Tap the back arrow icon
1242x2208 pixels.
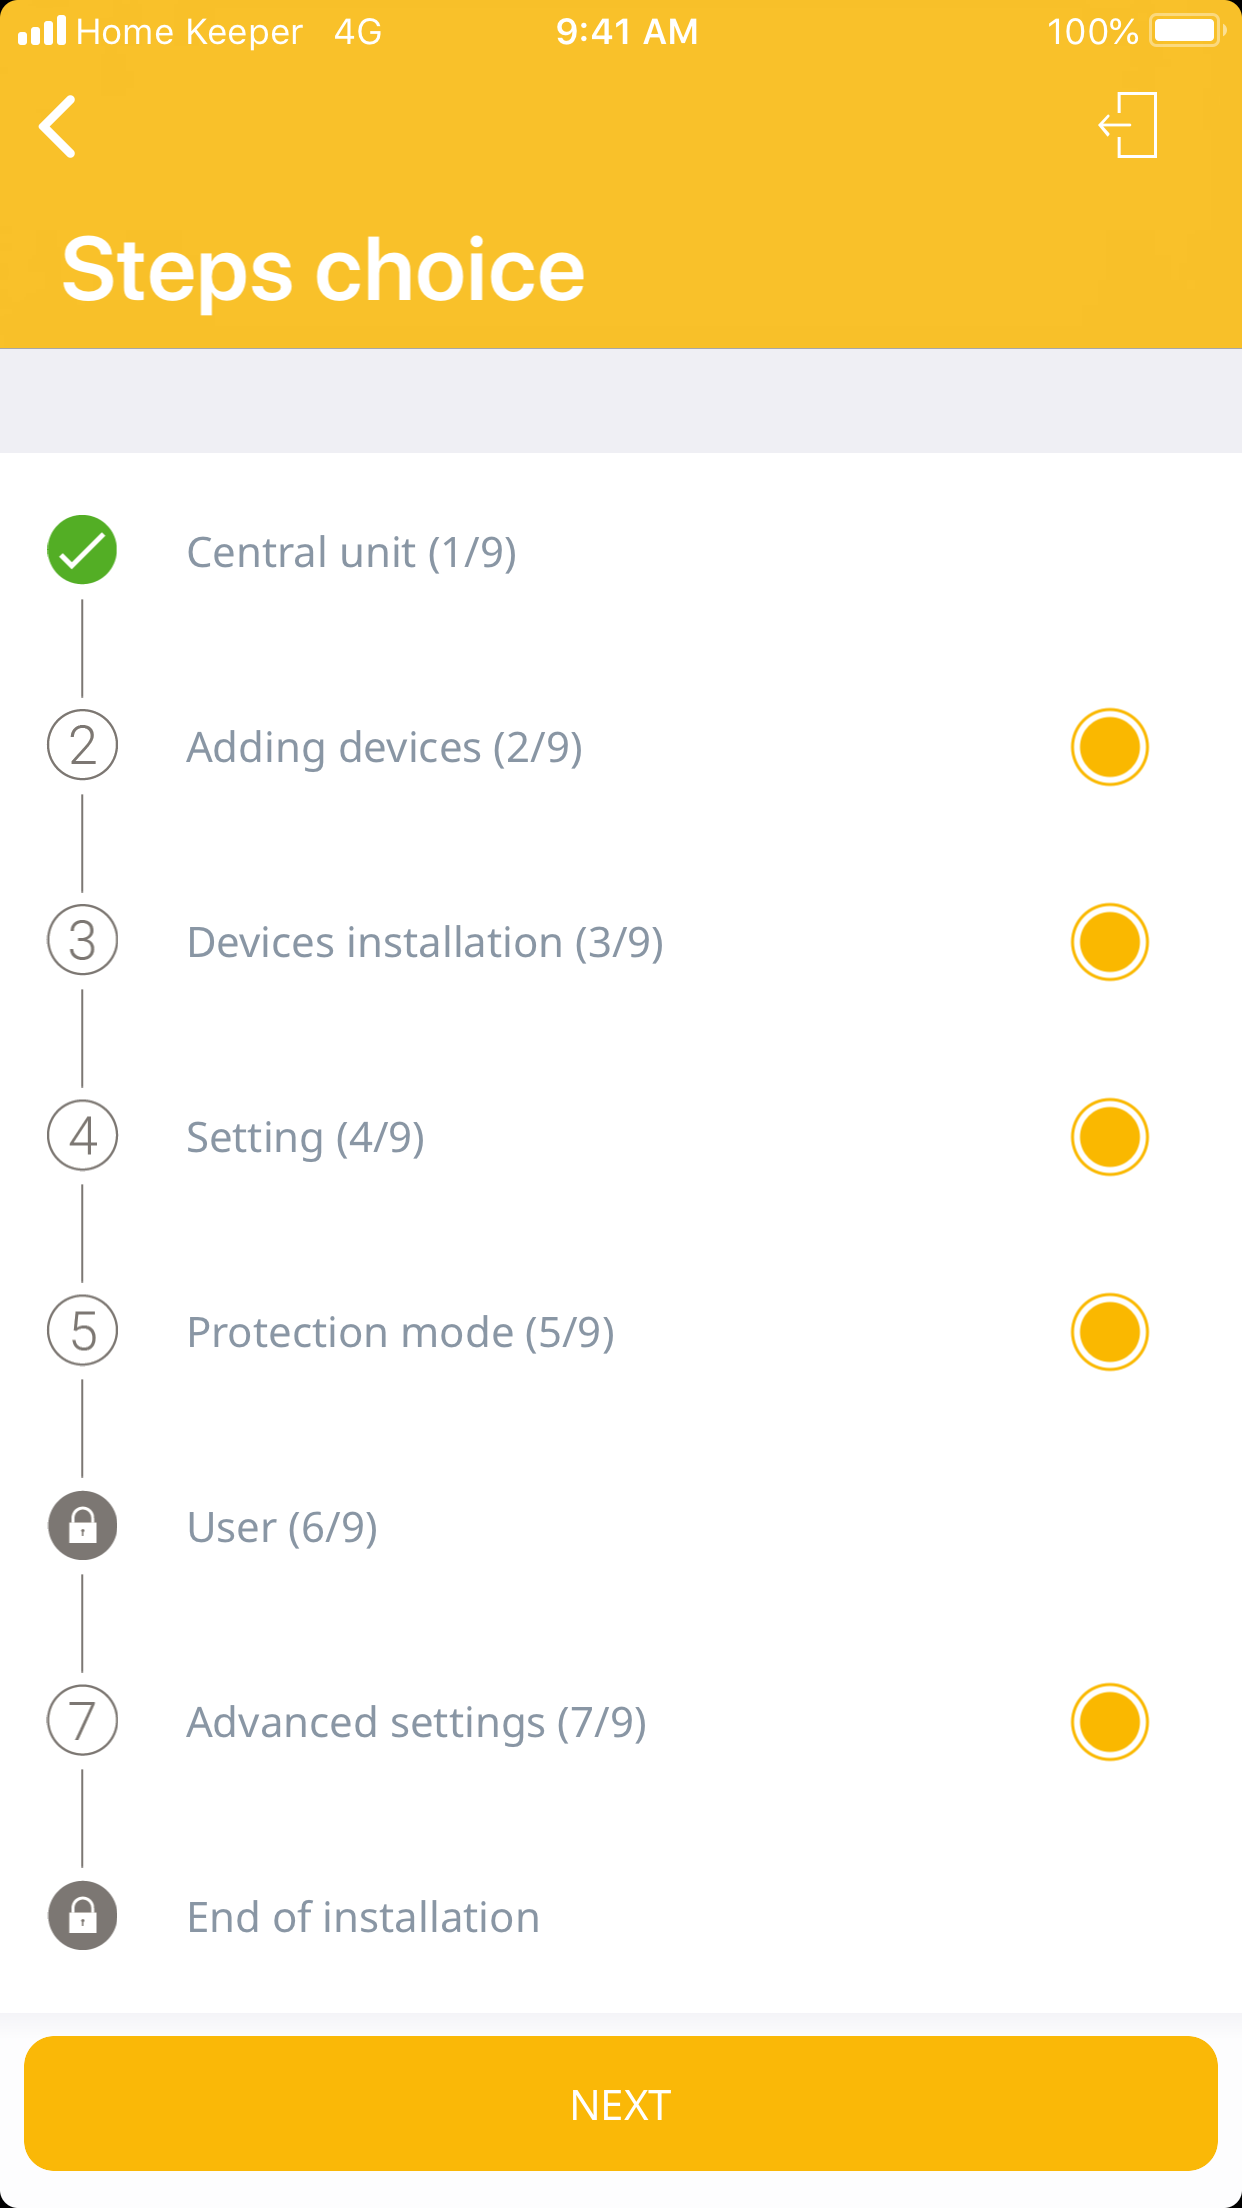coord(58,127)
